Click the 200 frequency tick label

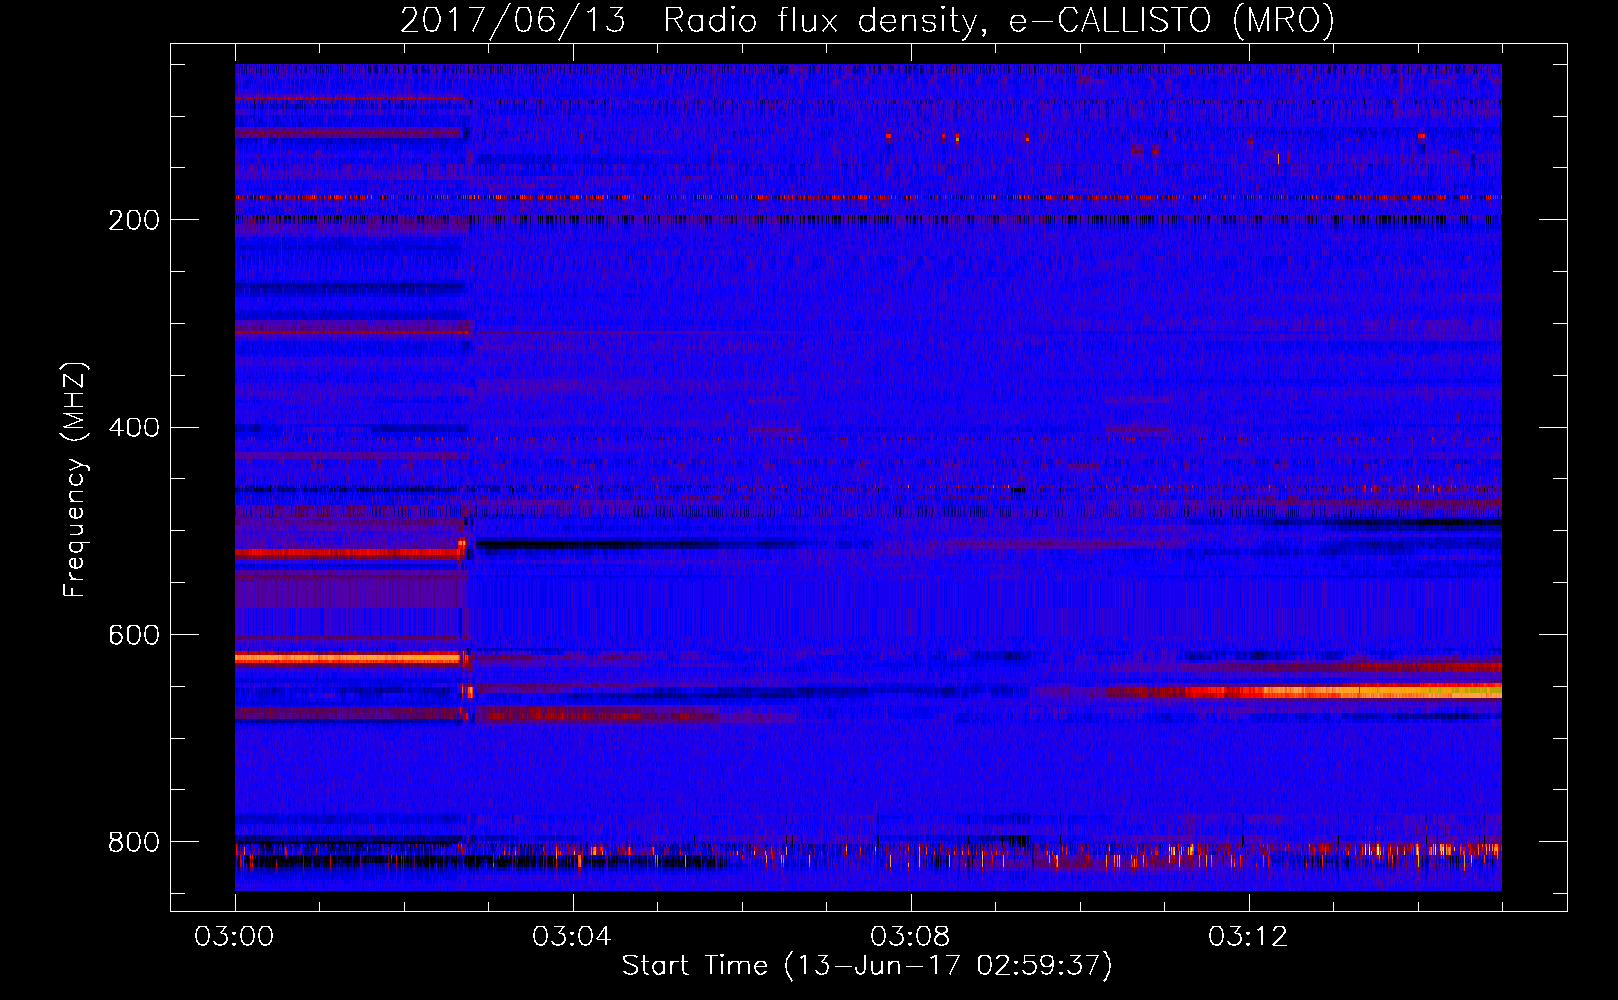(134, 220)
